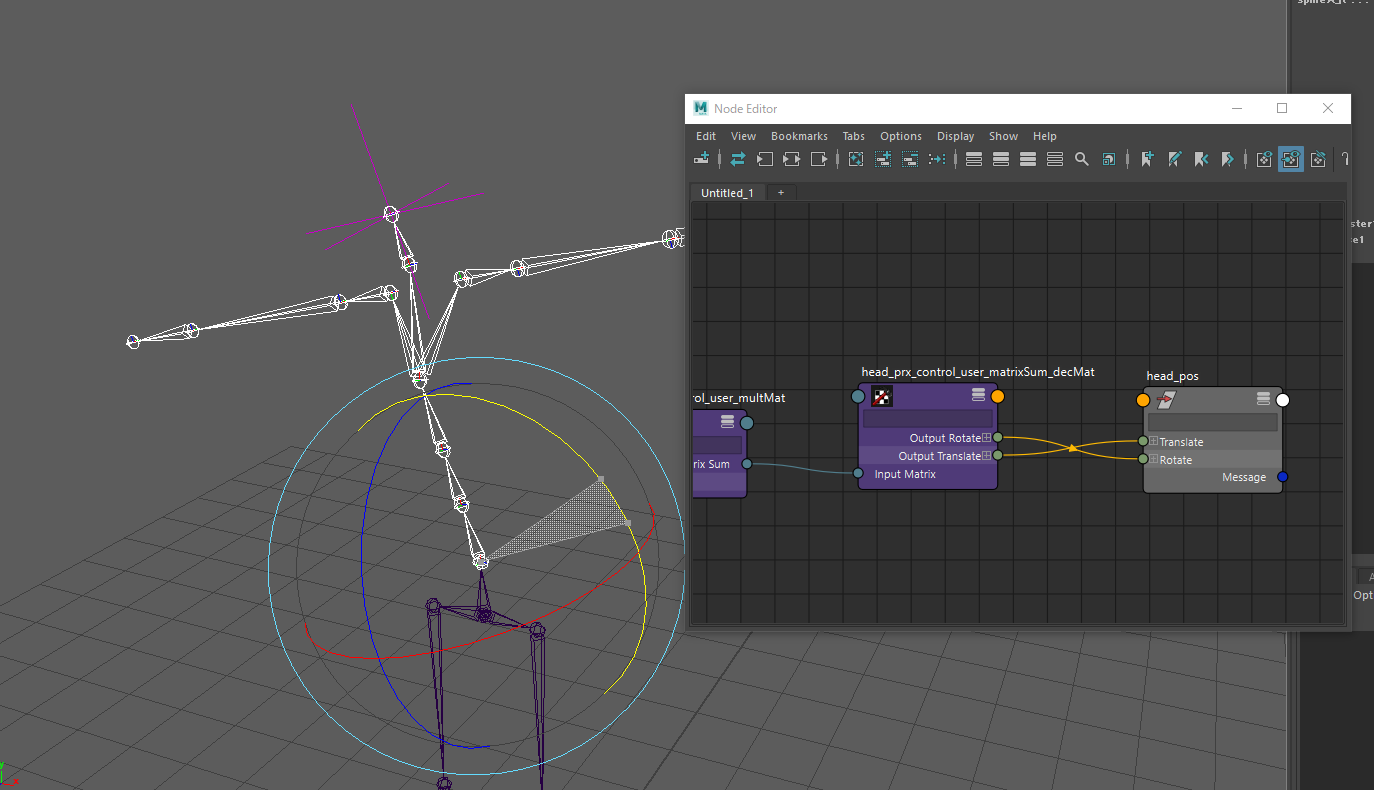Toggle the highlighted sync-selection eye icon

1291,159
